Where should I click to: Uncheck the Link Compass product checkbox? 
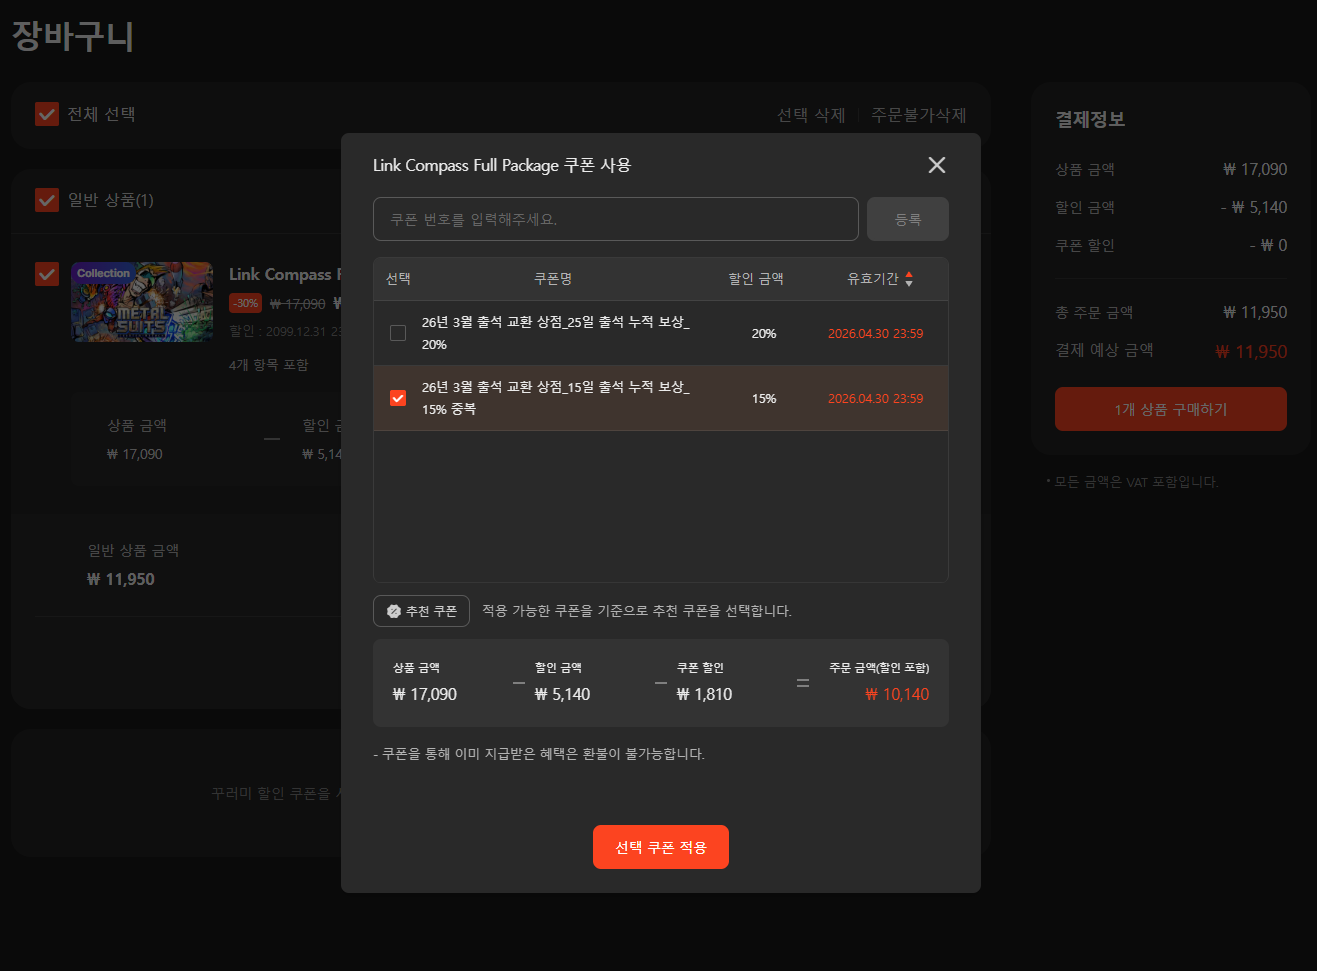point(47,274)
